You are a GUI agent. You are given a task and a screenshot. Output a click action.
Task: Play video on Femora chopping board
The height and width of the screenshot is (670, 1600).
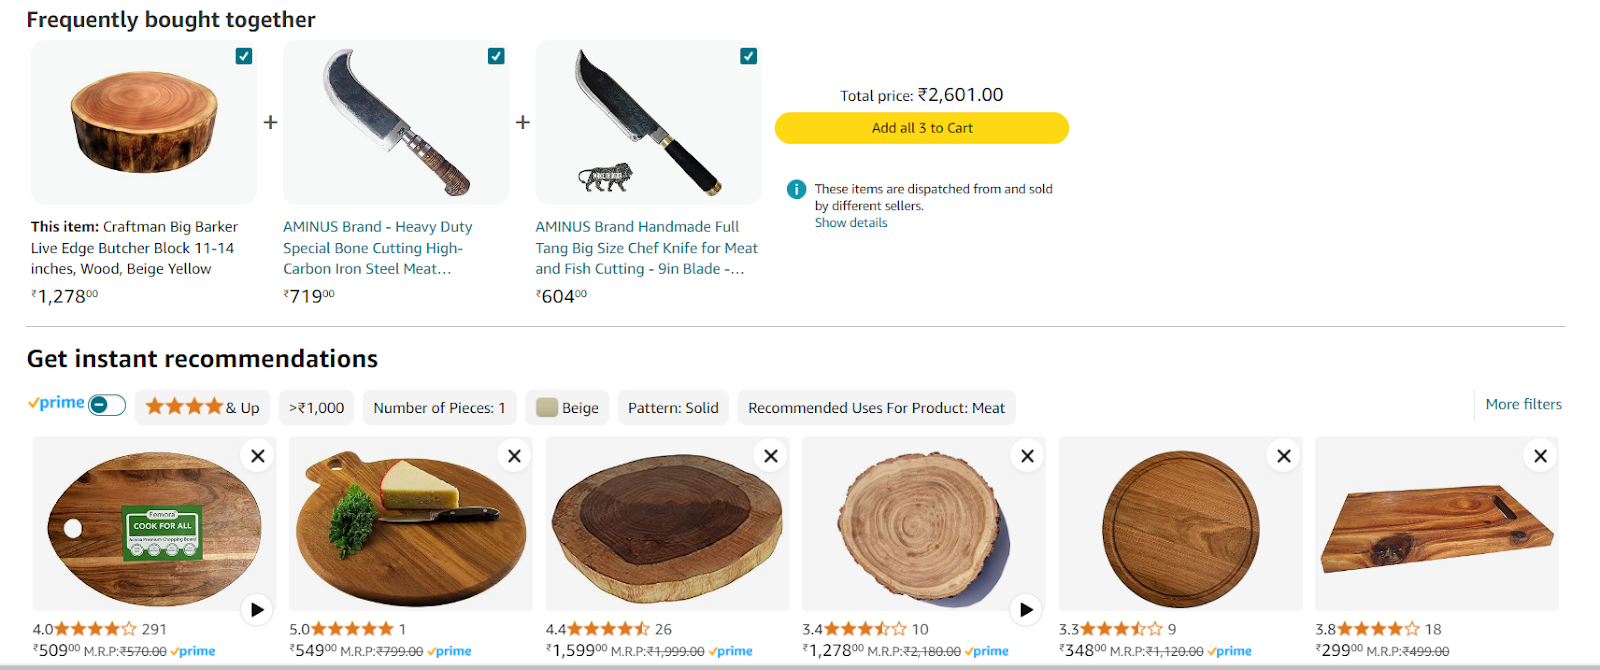click(x=257, y=609)
